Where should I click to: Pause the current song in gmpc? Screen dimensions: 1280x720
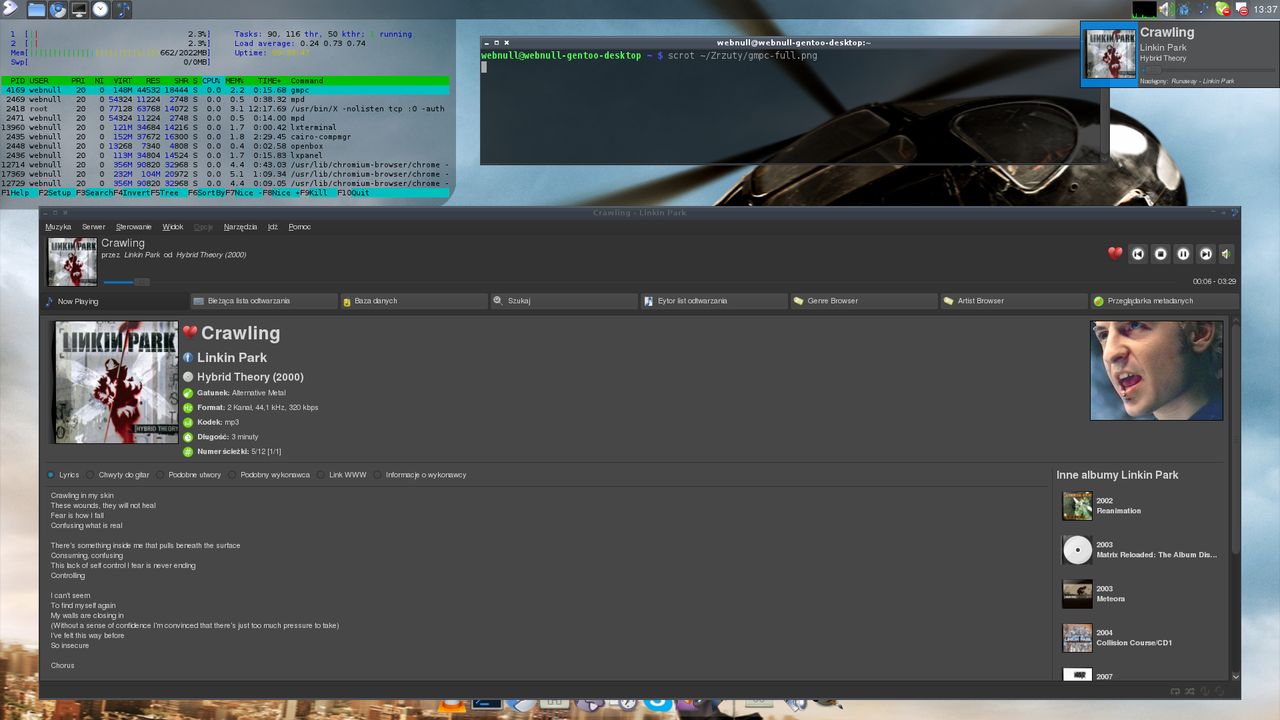click(1183, 254)
